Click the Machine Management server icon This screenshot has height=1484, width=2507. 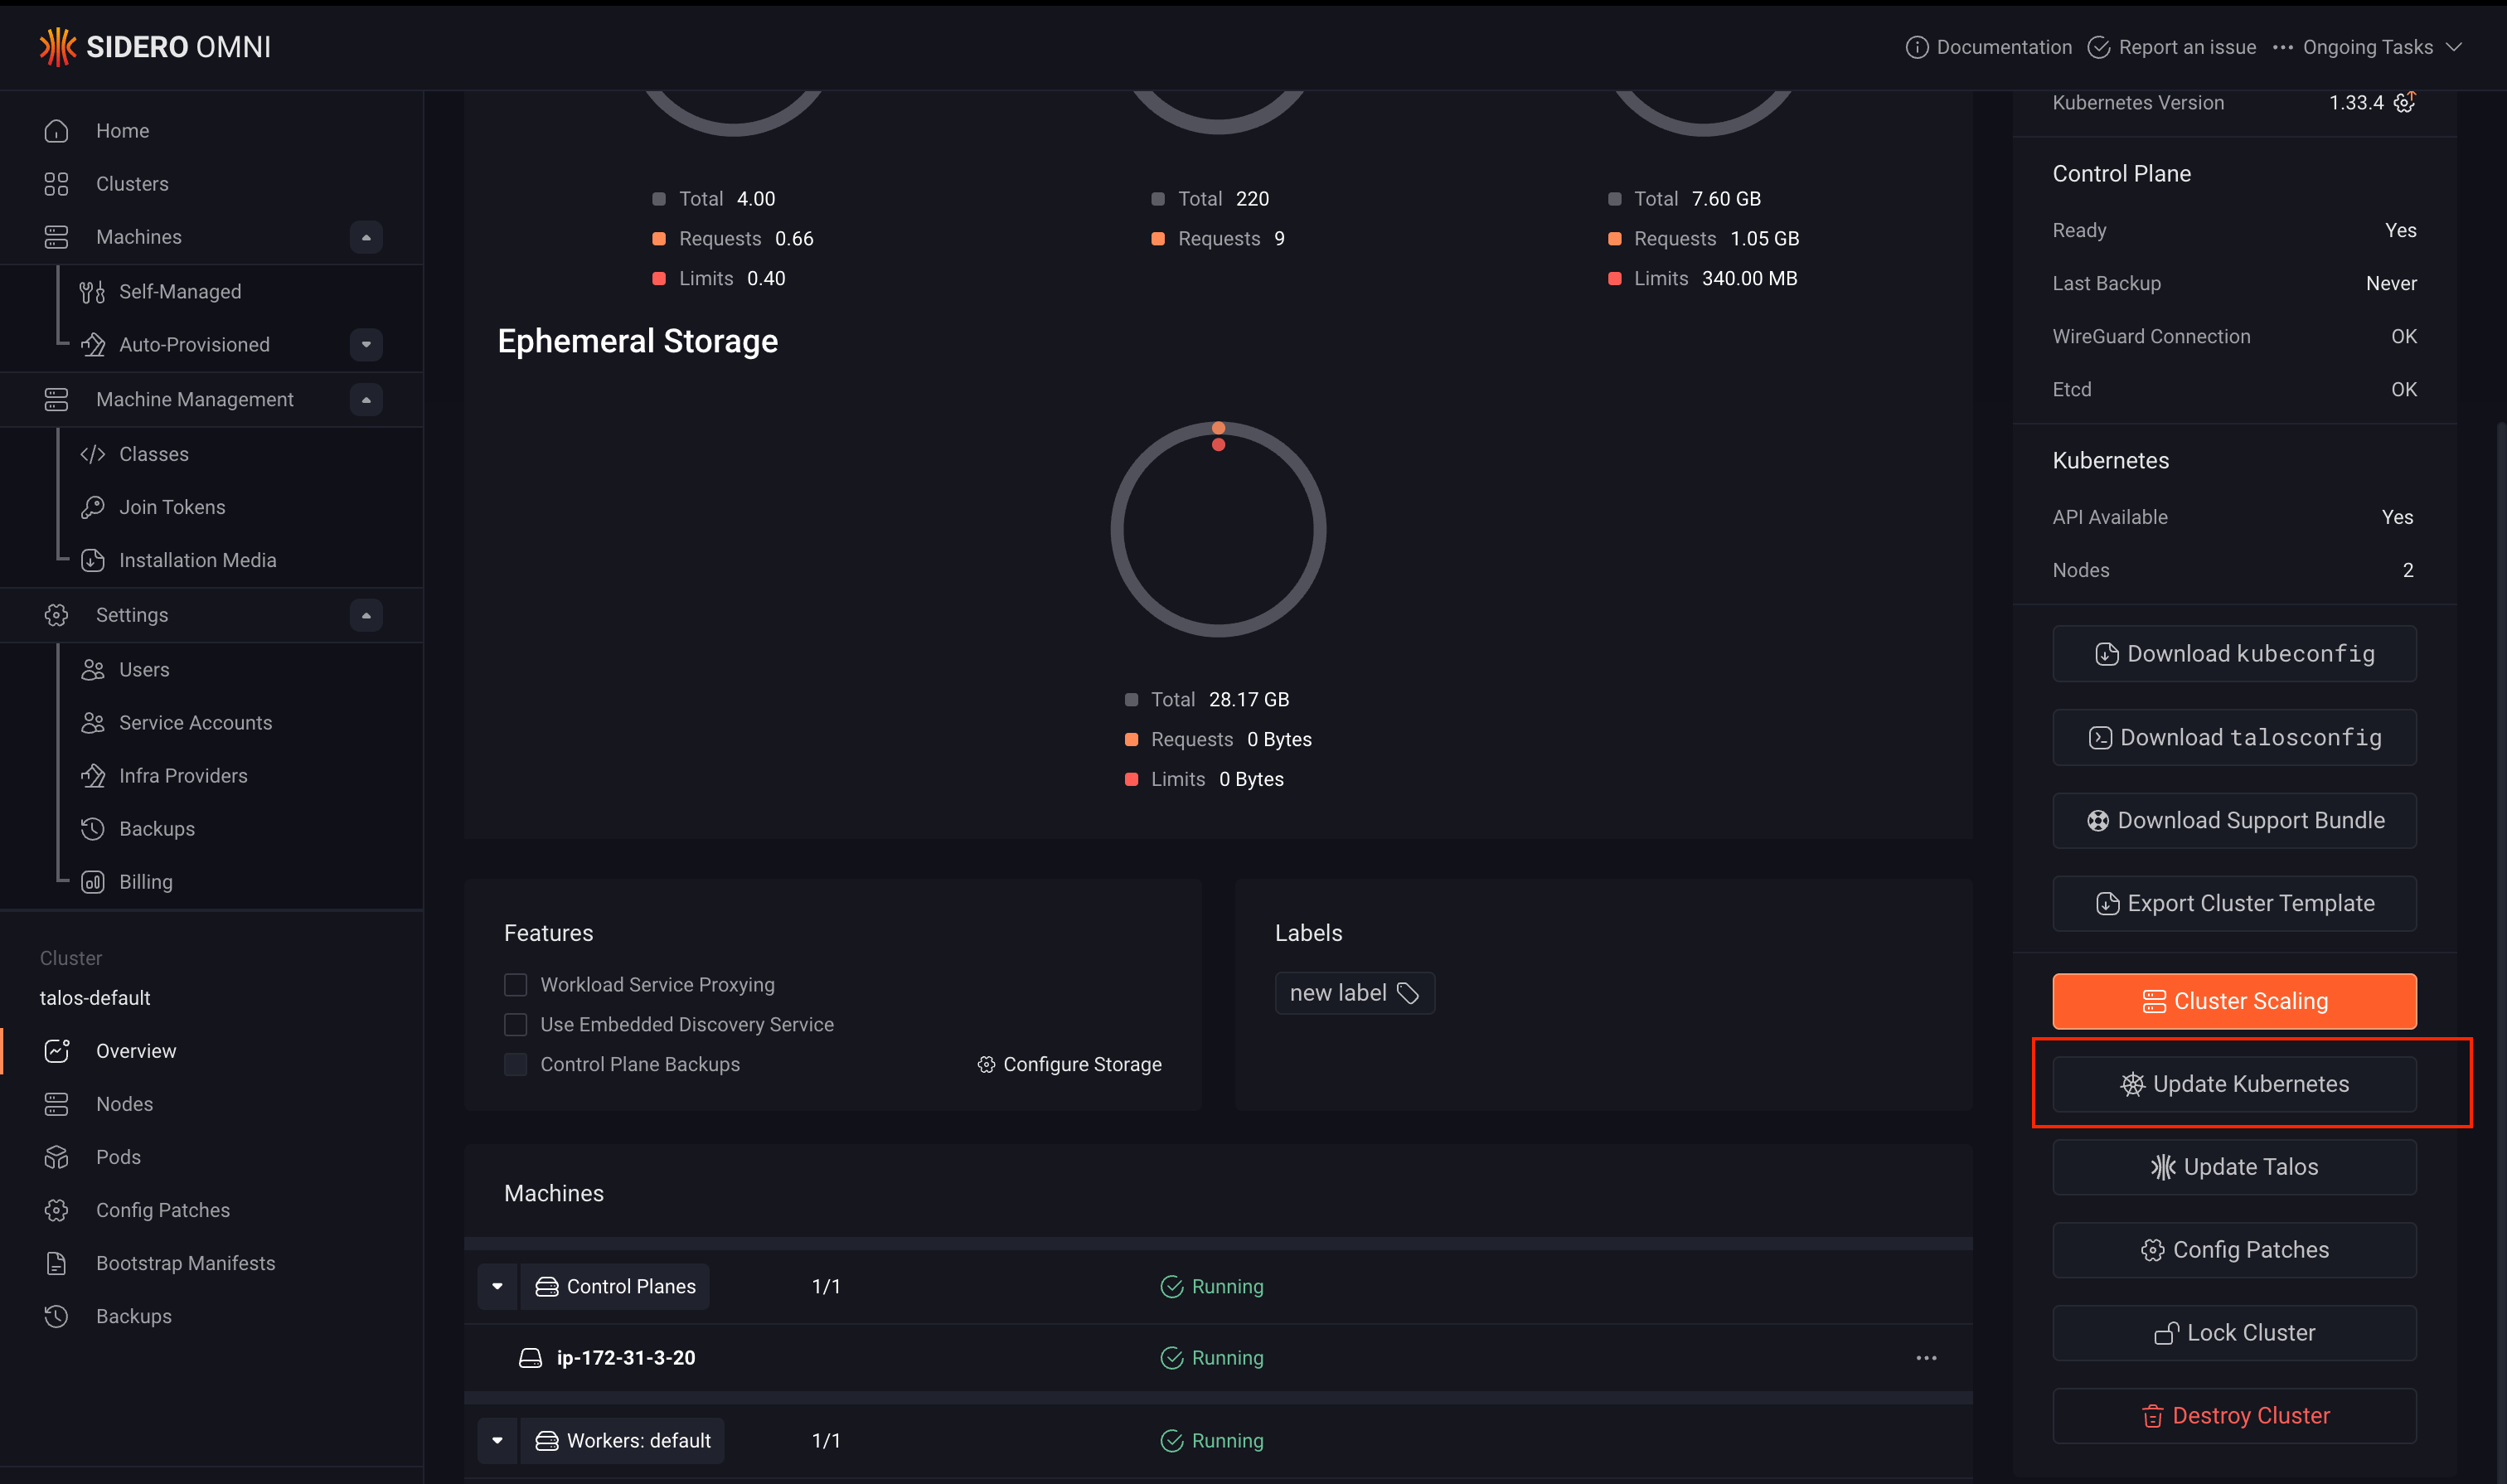57,399
